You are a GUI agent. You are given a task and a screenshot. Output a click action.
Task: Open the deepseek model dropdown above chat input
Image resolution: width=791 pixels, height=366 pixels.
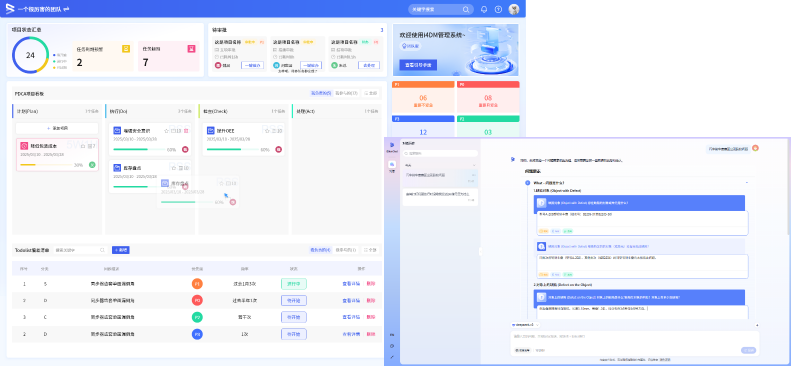pos(526,325)
